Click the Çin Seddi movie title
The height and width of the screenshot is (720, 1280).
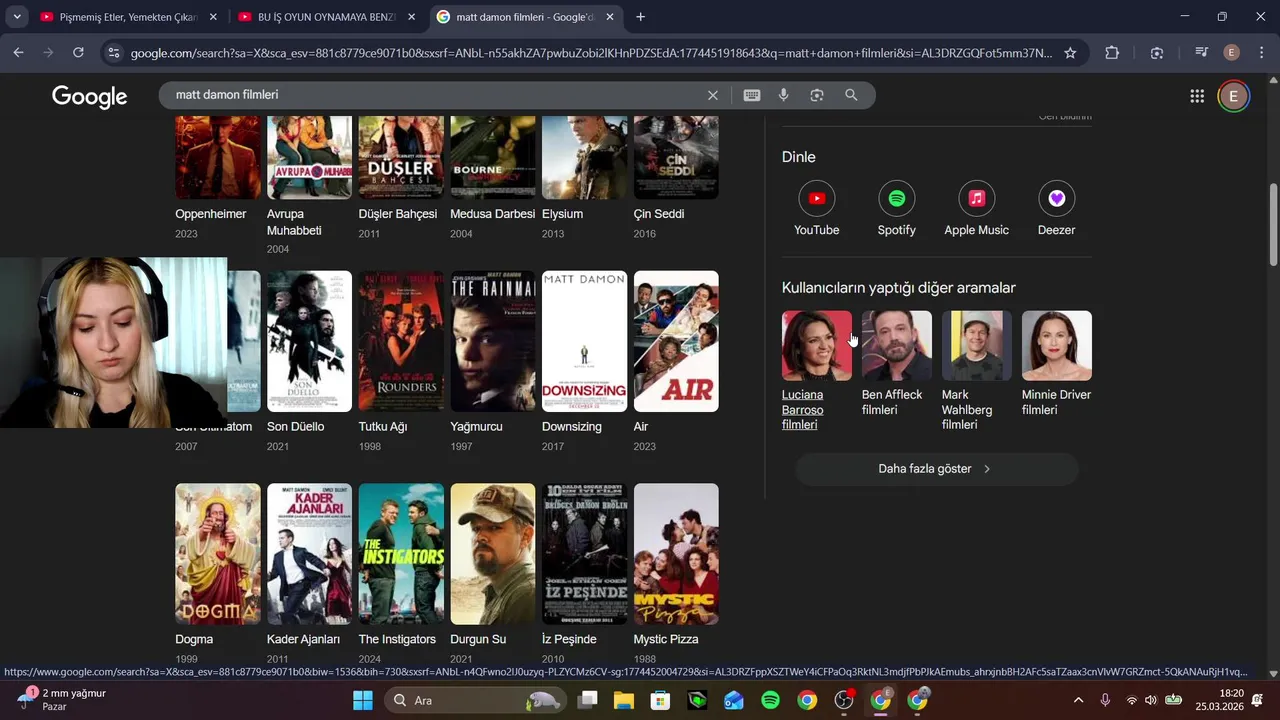coord(659,214)
